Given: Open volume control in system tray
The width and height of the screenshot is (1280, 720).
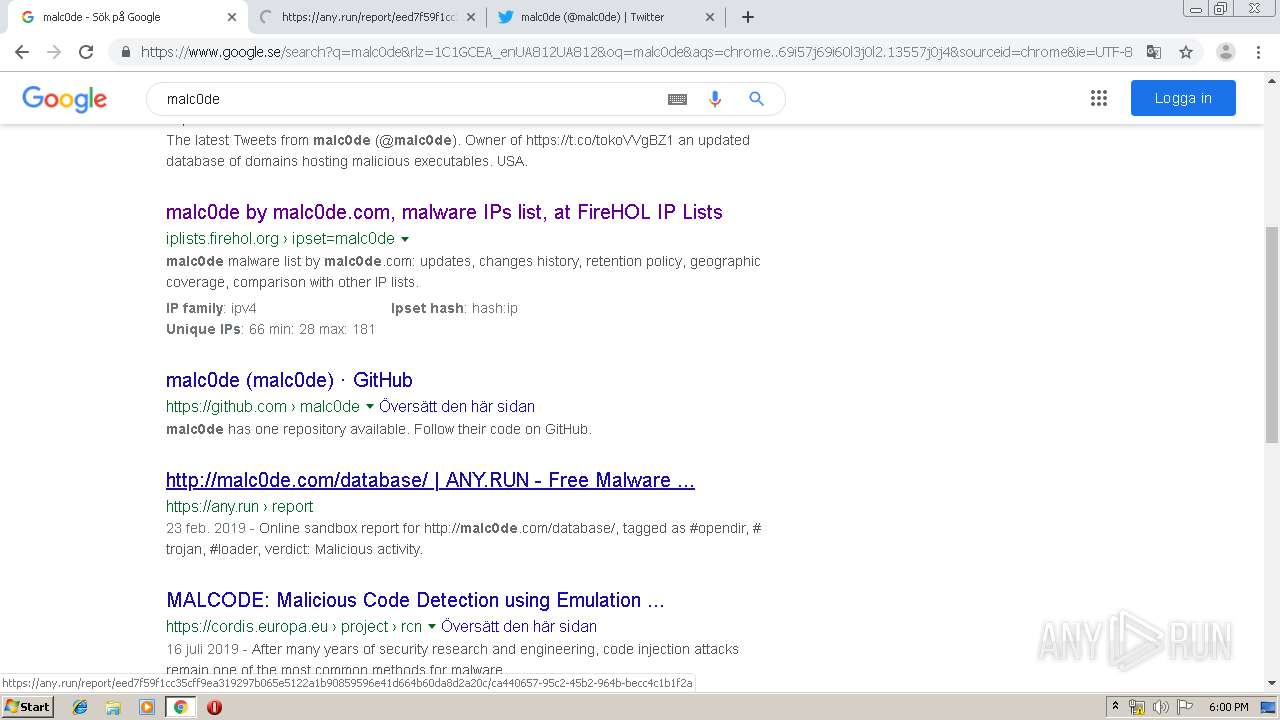Looking at the screenshot, I should (x=1161, y=707).
